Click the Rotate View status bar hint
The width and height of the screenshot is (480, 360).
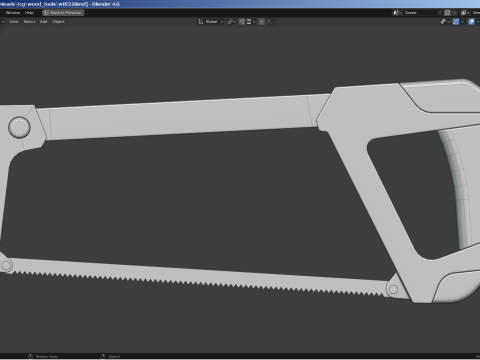pyautogui.click(x=43, y=356)
